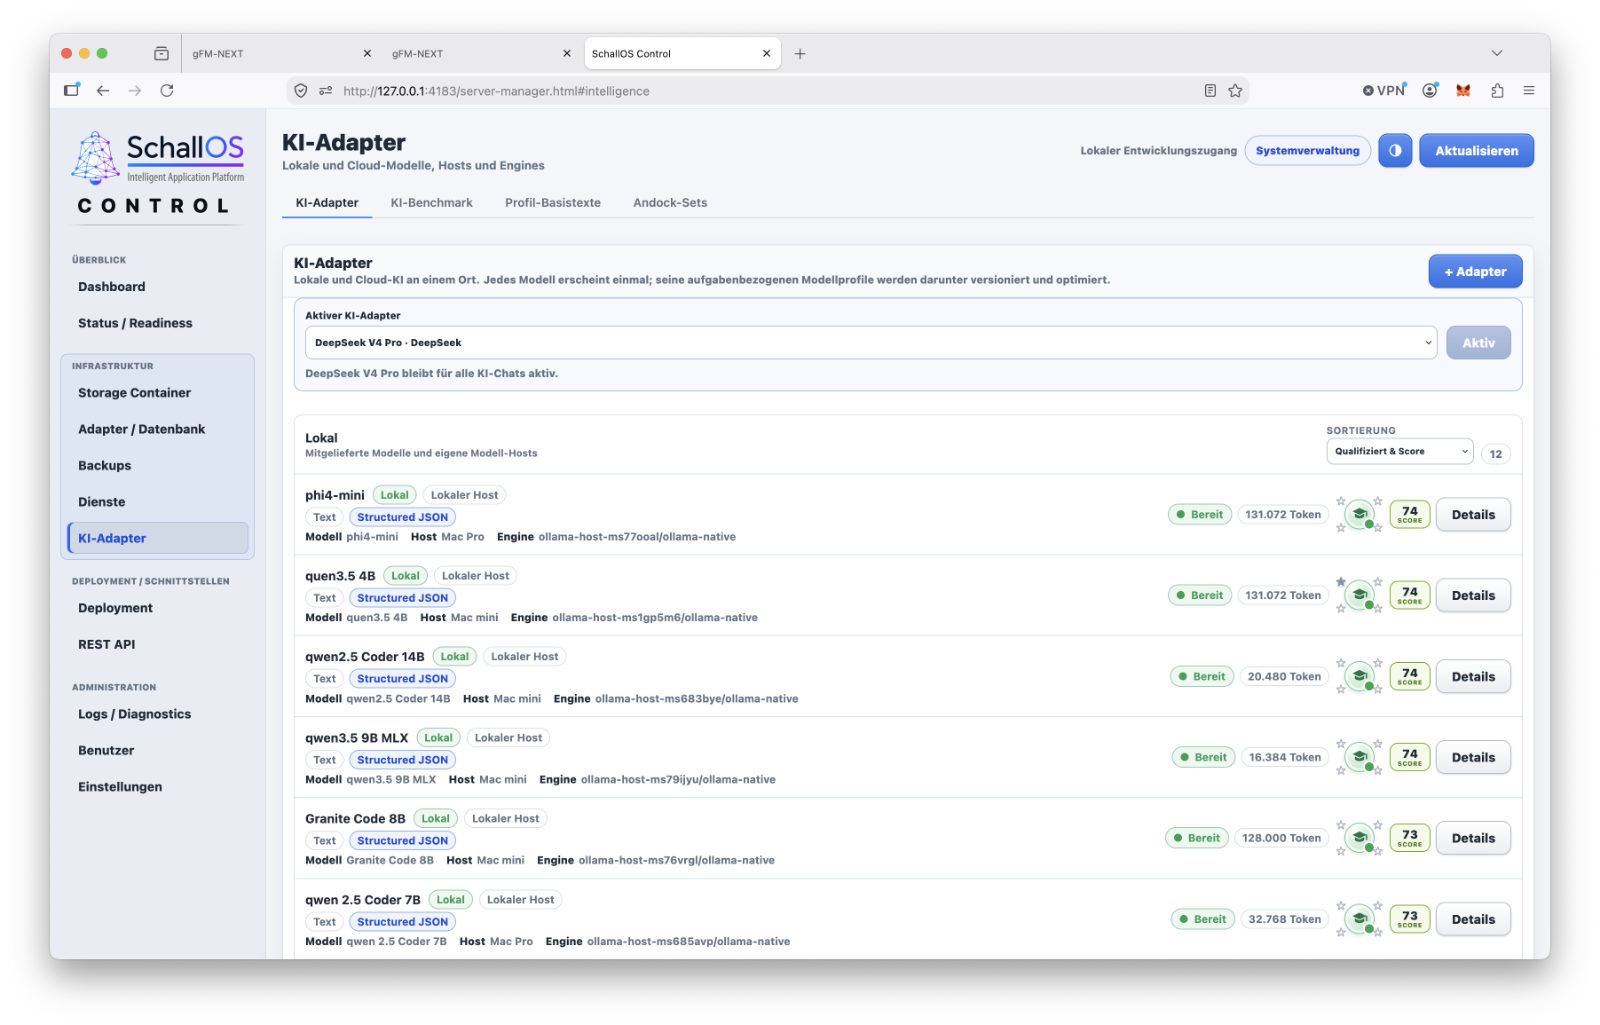This screenshot has height=1025, width=1600.
Task: Open Deployment in the sidebar
Action: [116, 608]
